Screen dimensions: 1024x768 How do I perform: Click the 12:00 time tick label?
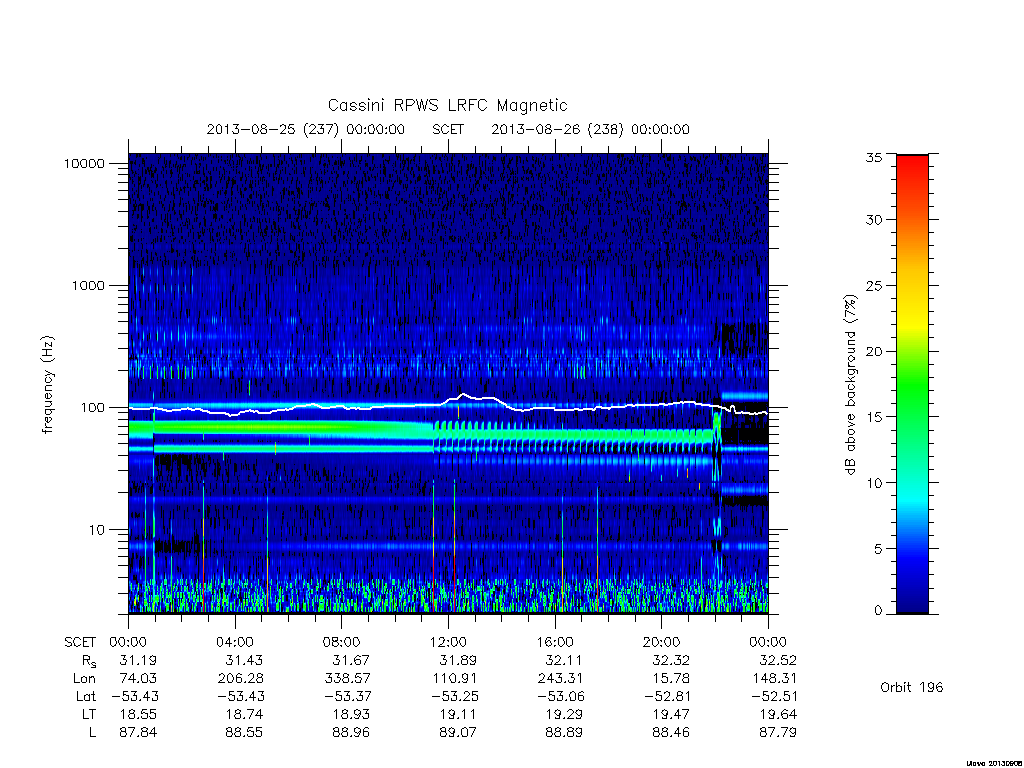(x=448, y=642)
